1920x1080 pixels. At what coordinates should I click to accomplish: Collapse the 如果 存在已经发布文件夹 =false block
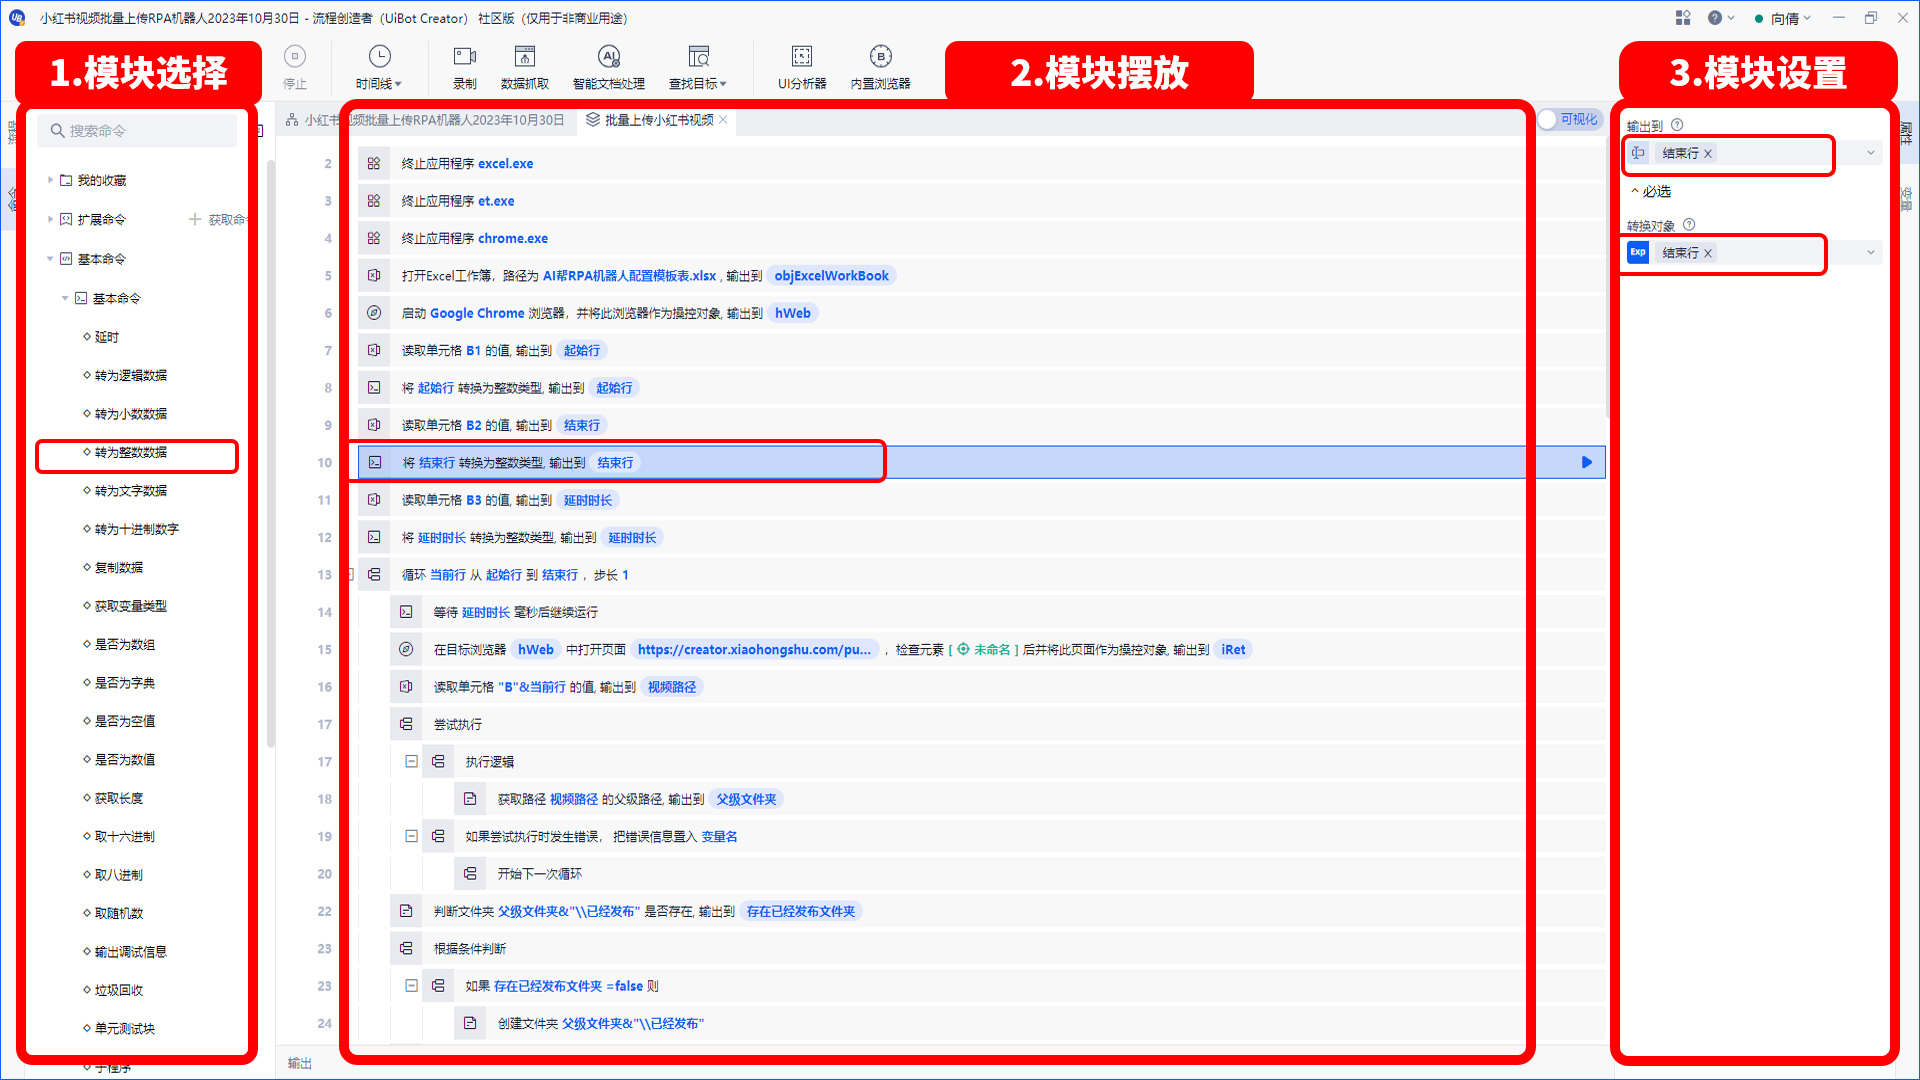click(x=411, y=985)
